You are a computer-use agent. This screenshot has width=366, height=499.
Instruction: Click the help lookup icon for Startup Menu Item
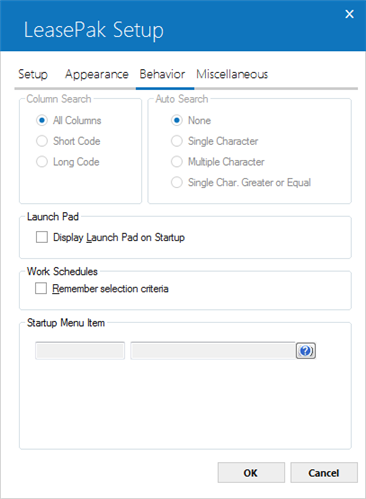click(306, 351)
